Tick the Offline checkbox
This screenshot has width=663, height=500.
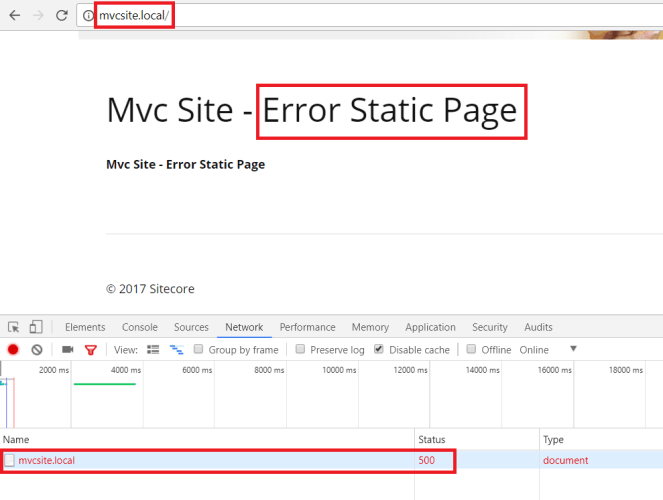click(473, 350)
